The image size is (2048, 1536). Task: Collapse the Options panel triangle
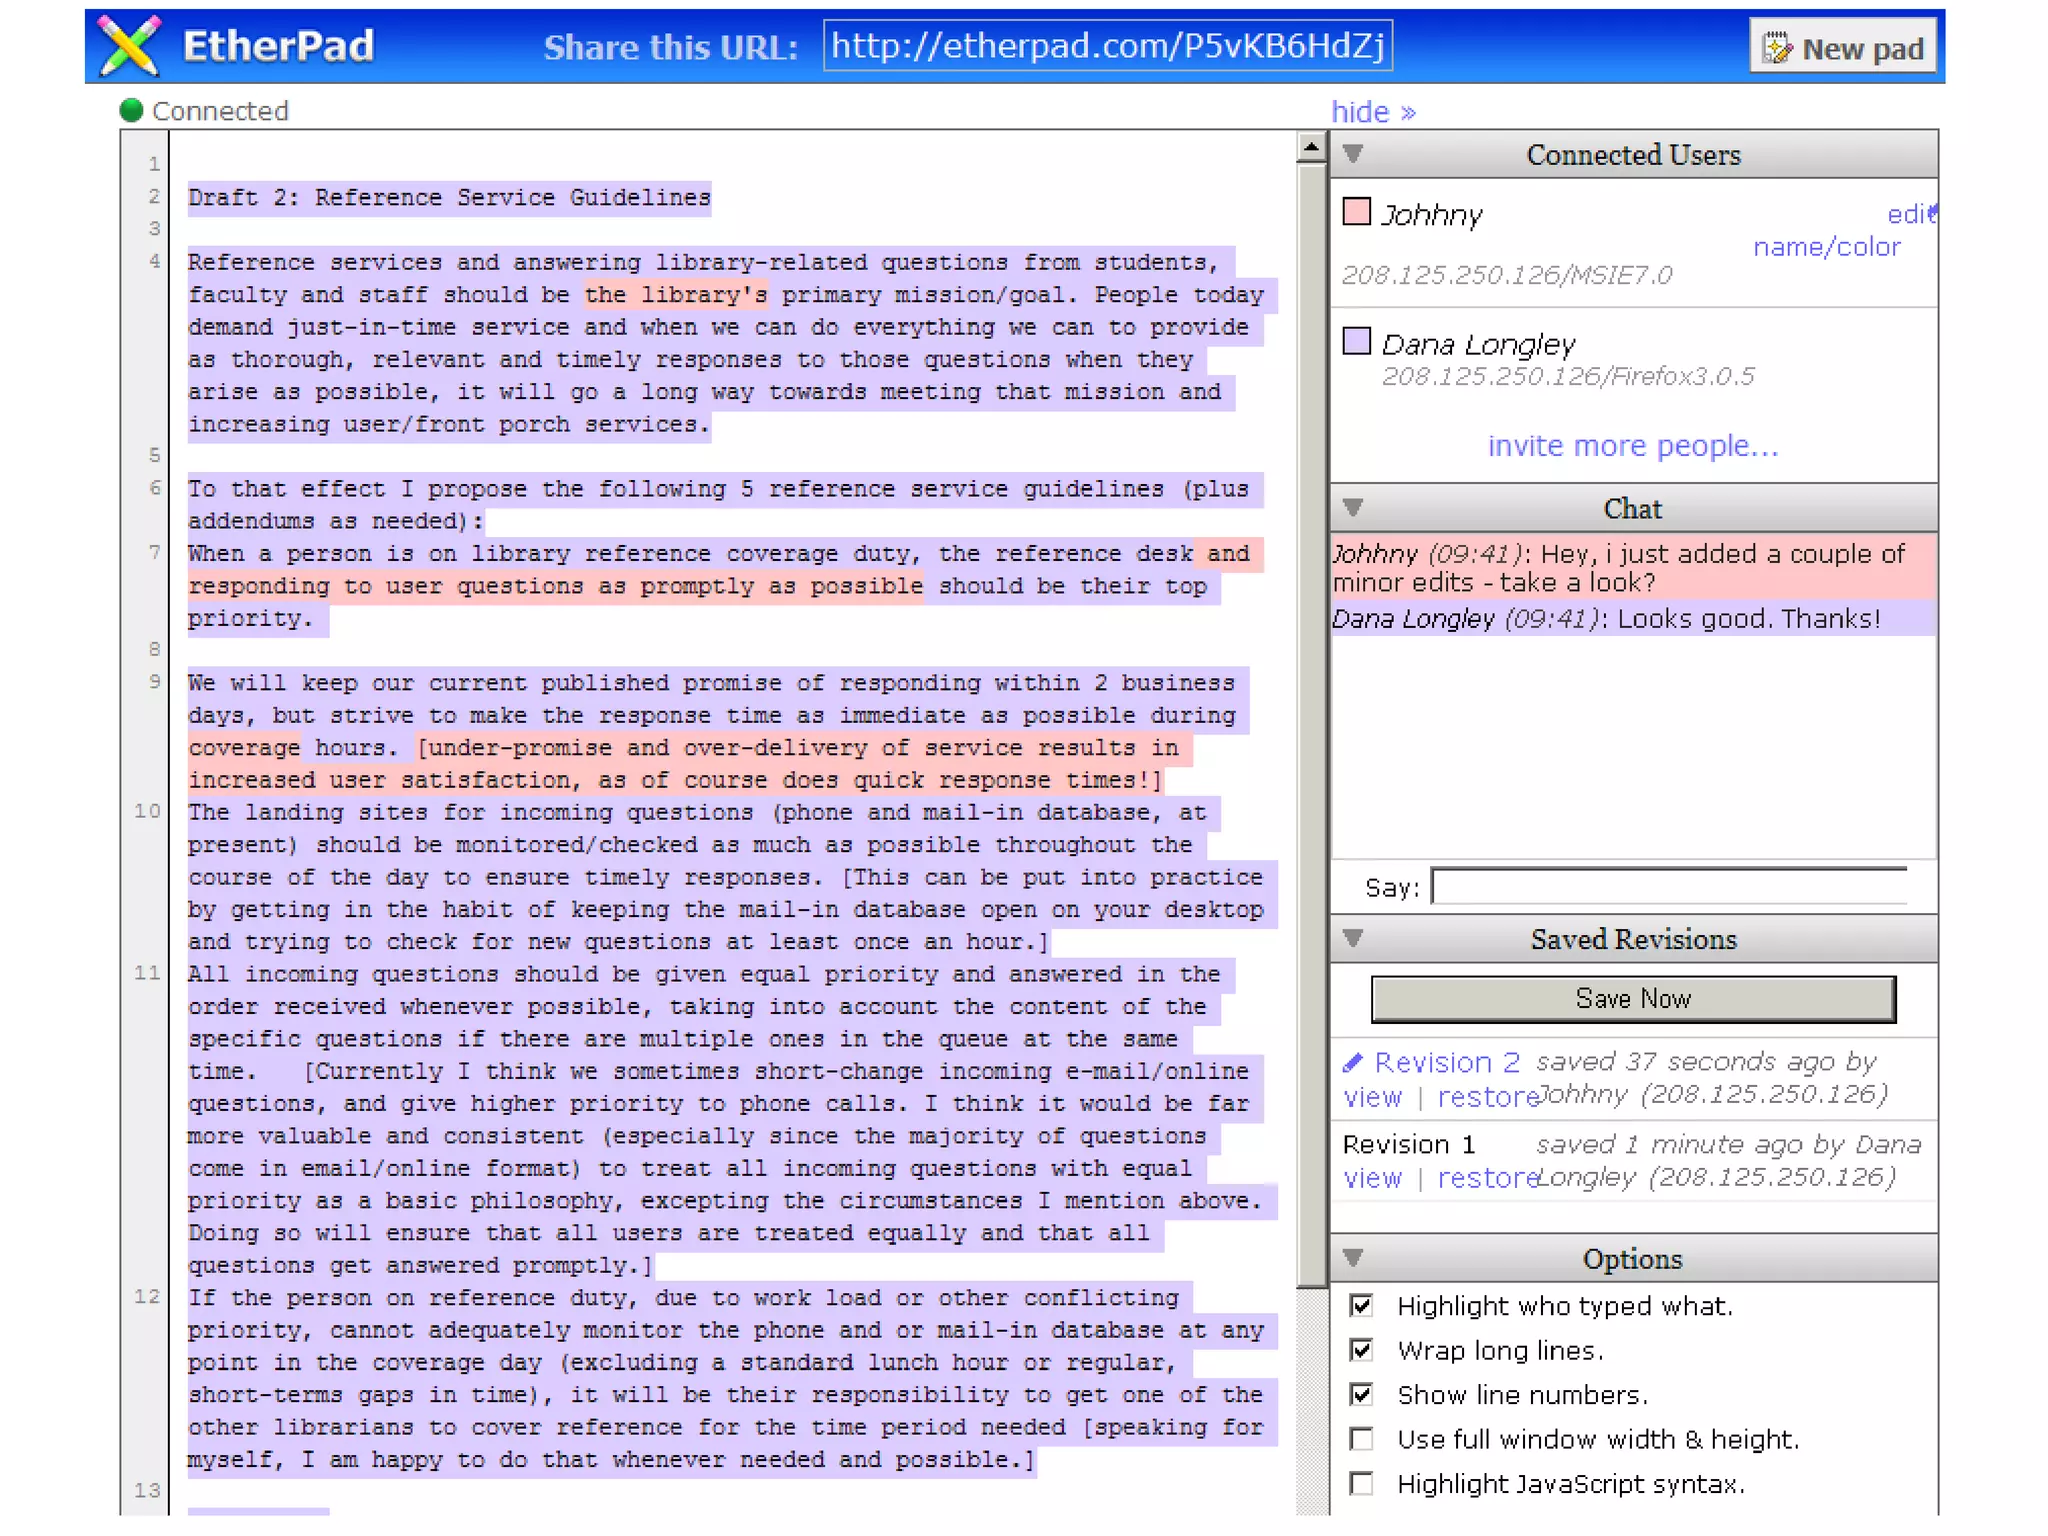(x=1353, y=1257)
